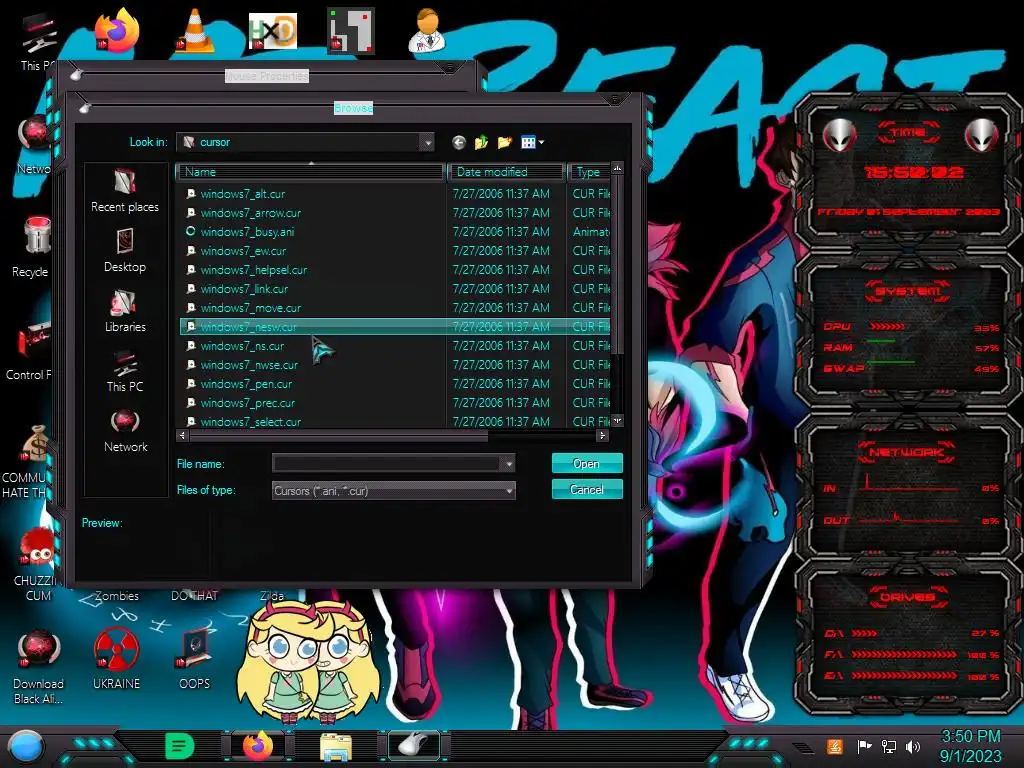This screenshot has width=1024, height=768.
Task: Open File Explorer from the taskbar
Action: click(336, 747)
